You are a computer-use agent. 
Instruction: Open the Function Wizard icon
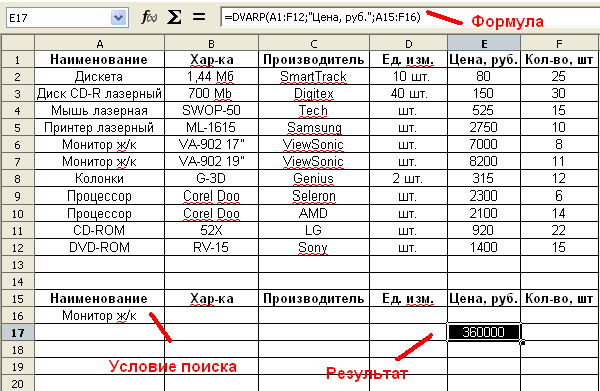(x=149, y=17)
